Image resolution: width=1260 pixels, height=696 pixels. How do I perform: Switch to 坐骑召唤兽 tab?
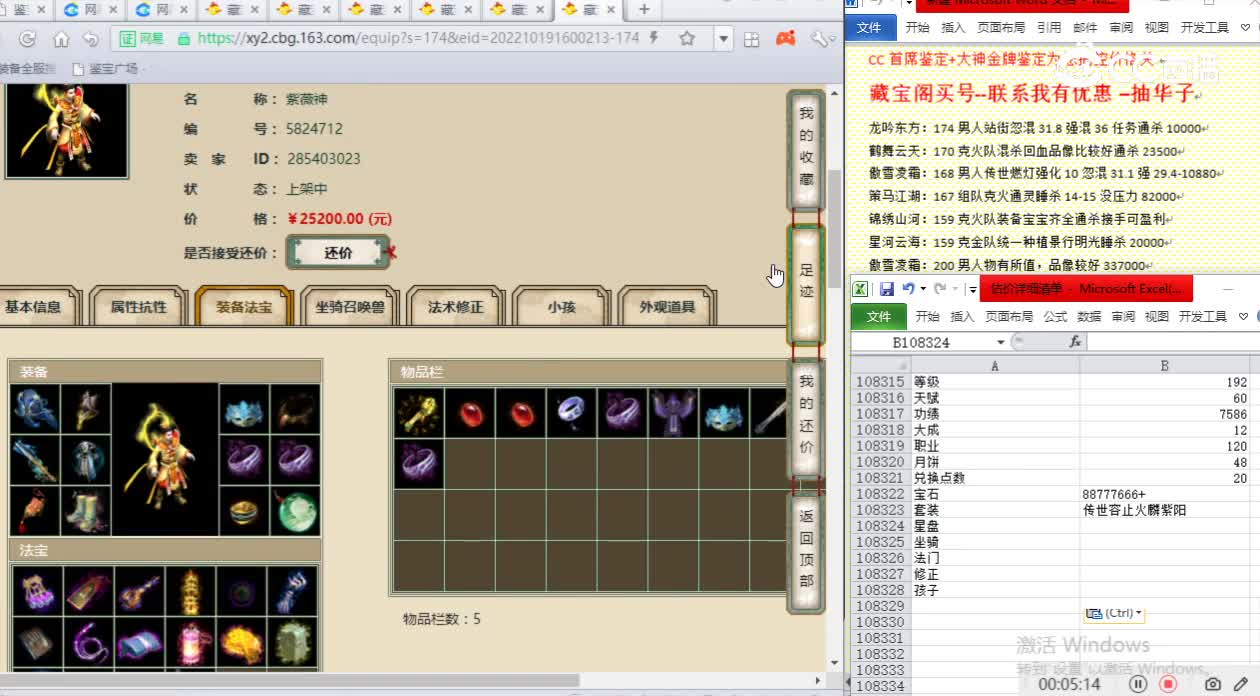pos(350,307)
